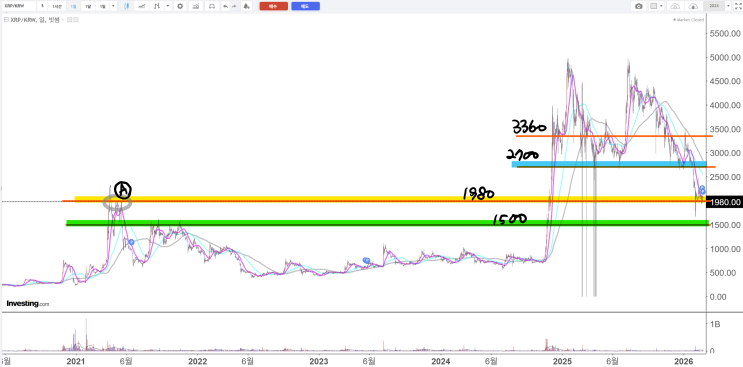The height and width of the screenshot is (367, 743).
Task: Open the interval list dropdown arrow
Action: click(x=113, y=6)
